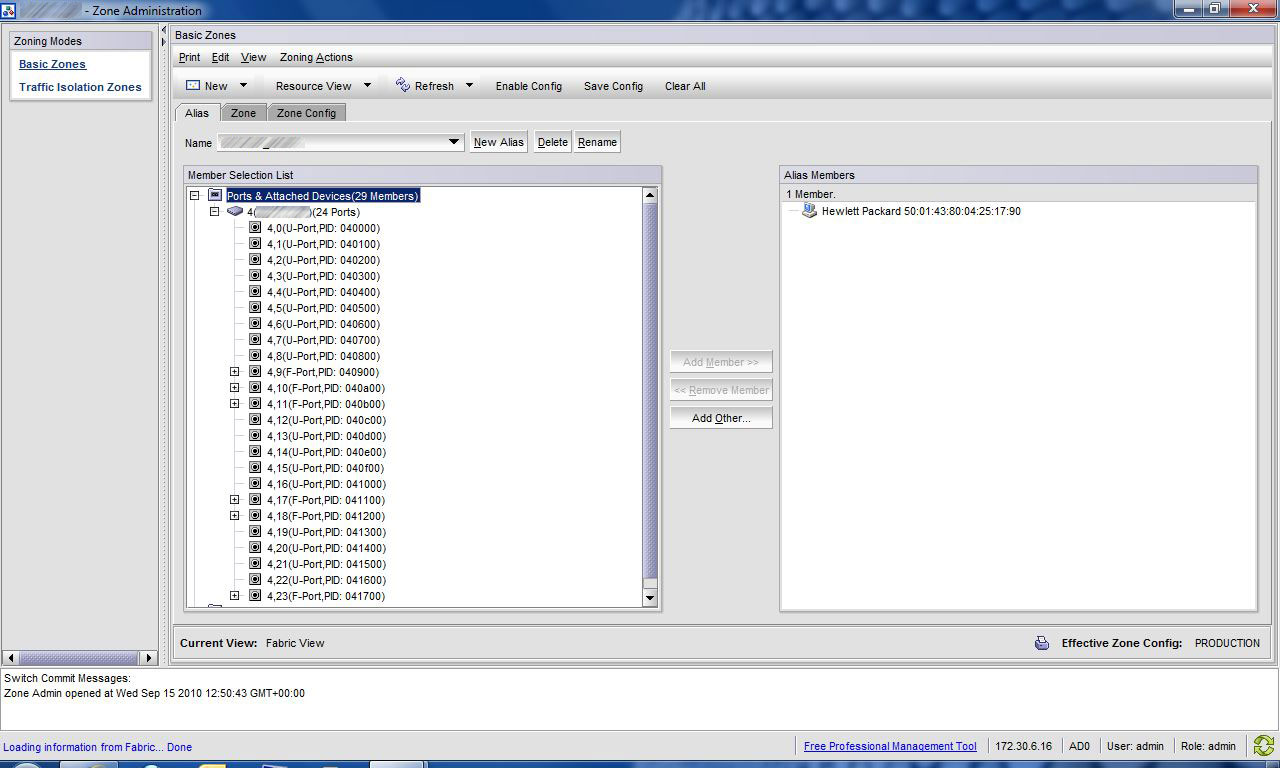Expand the 4,10 F-Port node

click(x=235, y=388)
